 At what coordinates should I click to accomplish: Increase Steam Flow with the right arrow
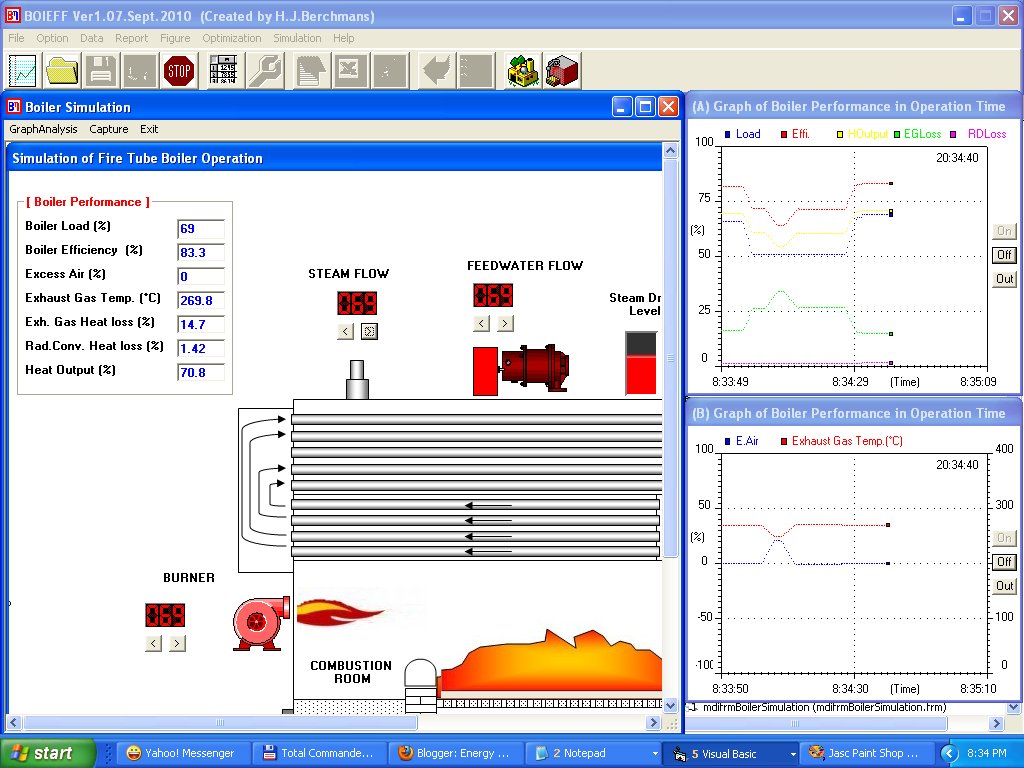(369, 329)
